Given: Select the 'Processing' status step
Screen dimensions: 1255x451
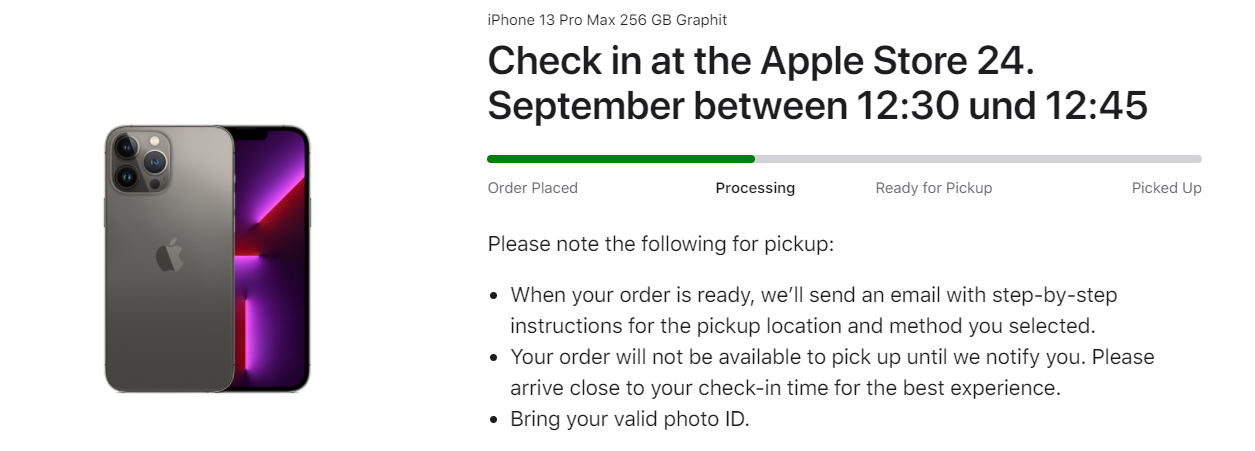Looking at the screenshot, I should [755, 188].
